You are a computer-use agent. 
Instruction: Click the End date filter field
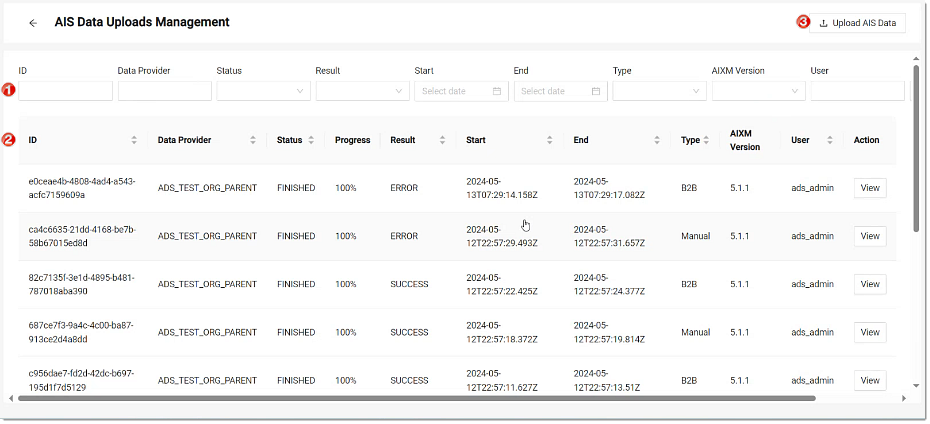tap(560, 91)
